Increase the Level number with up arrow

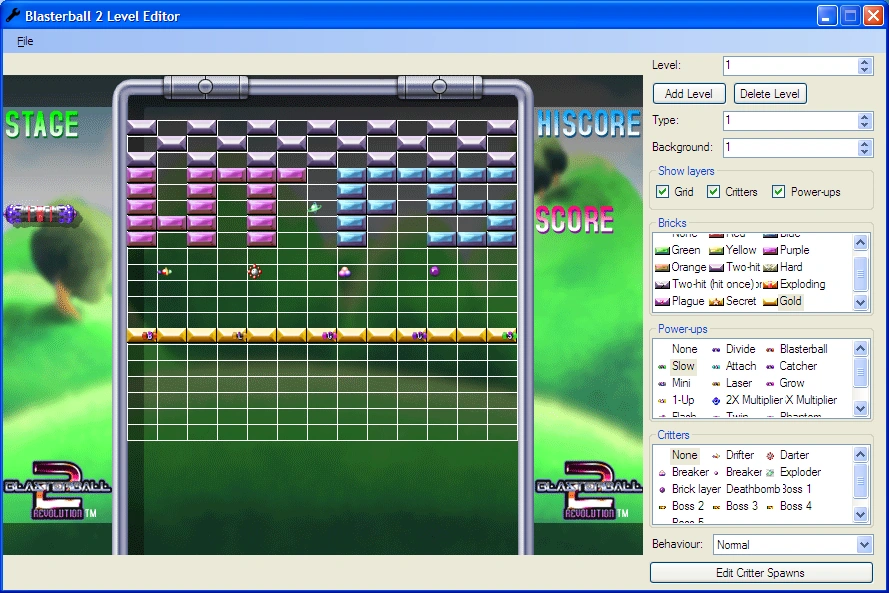(x=864, y=62)
